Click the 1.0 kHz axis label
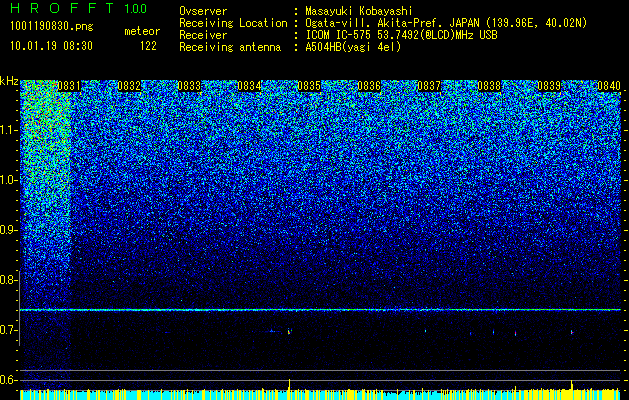The width and height of the screenshot is (629, 400). 9,180
